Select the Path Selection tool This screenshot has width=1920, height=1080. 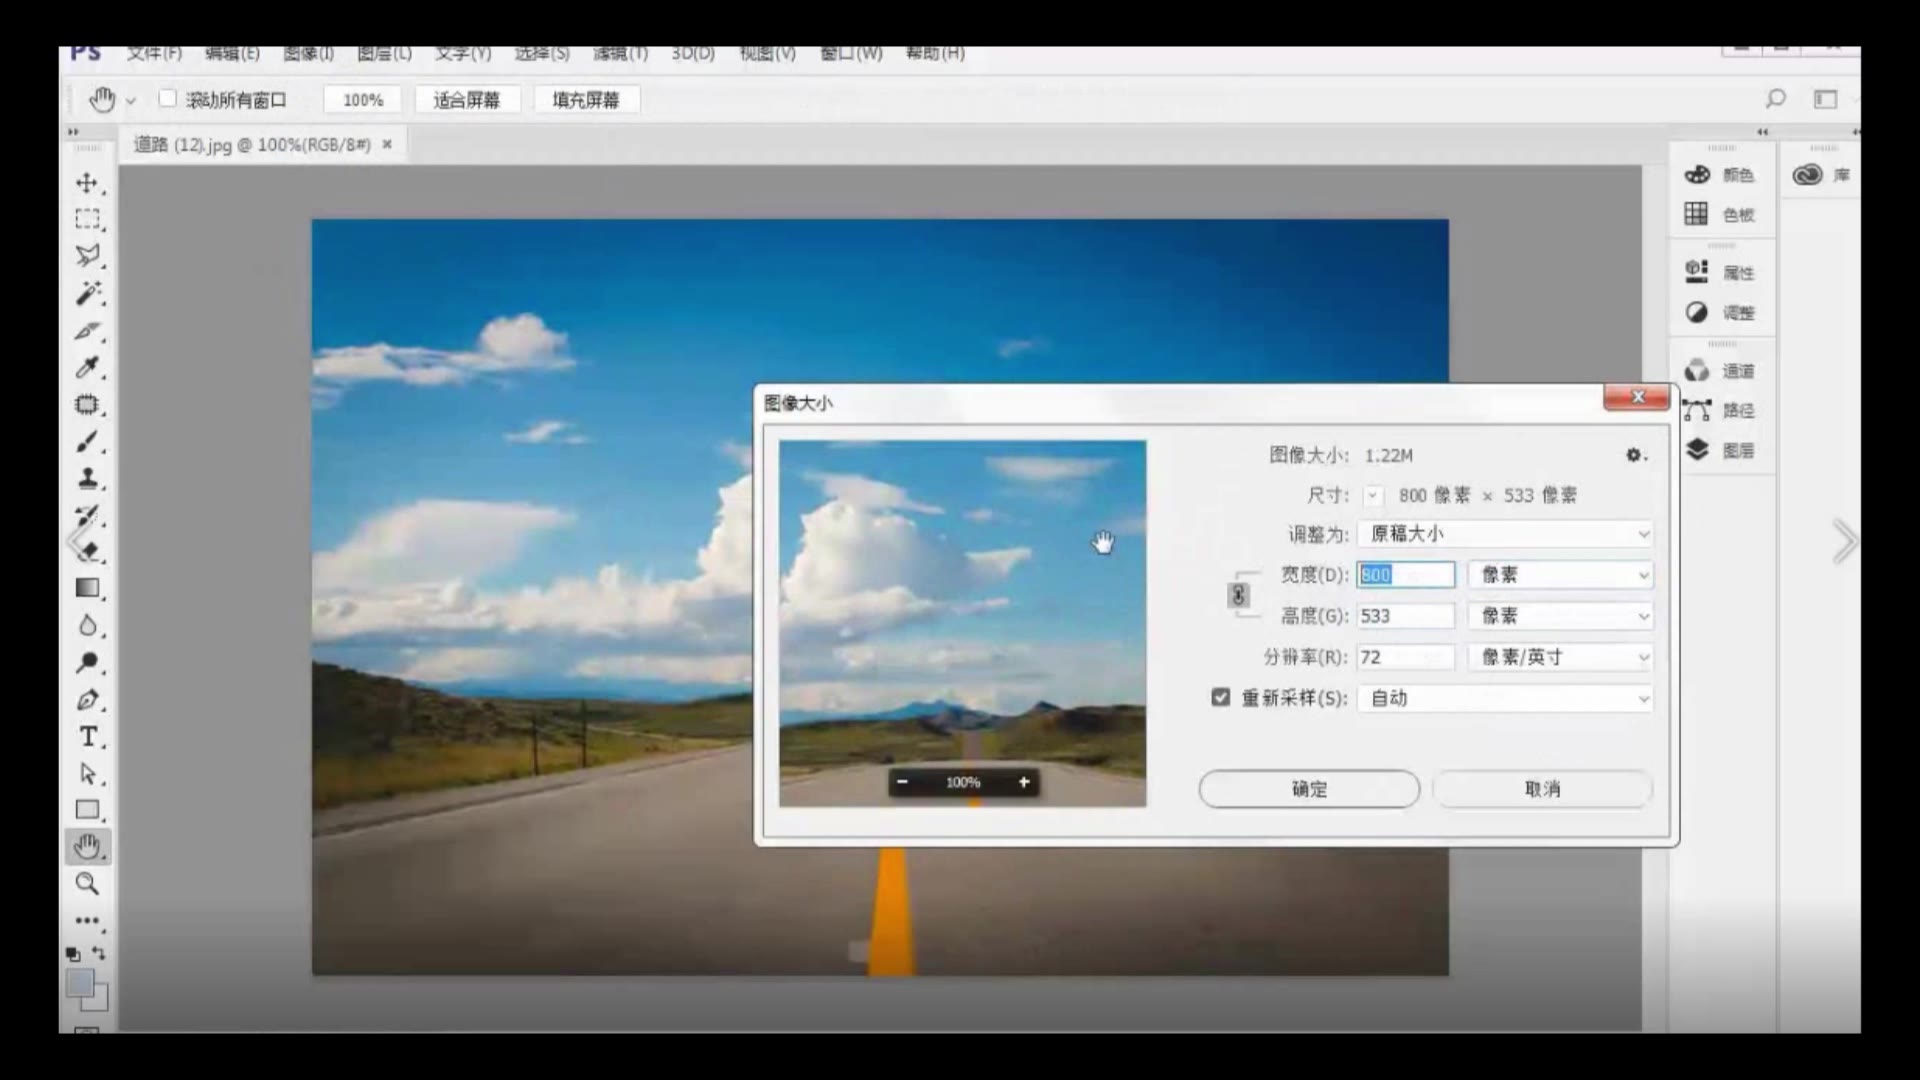(88, 774)
